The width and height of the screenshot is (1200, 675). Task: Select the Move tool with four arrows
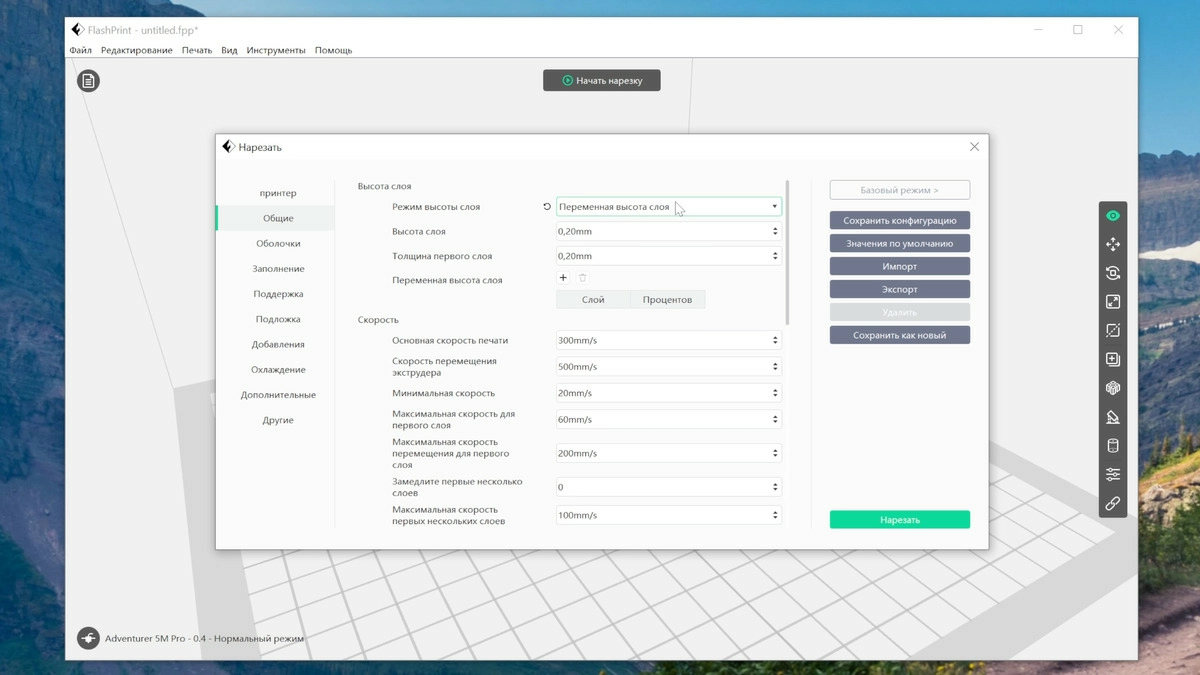pyautogui.click(x=1113, y=244)
